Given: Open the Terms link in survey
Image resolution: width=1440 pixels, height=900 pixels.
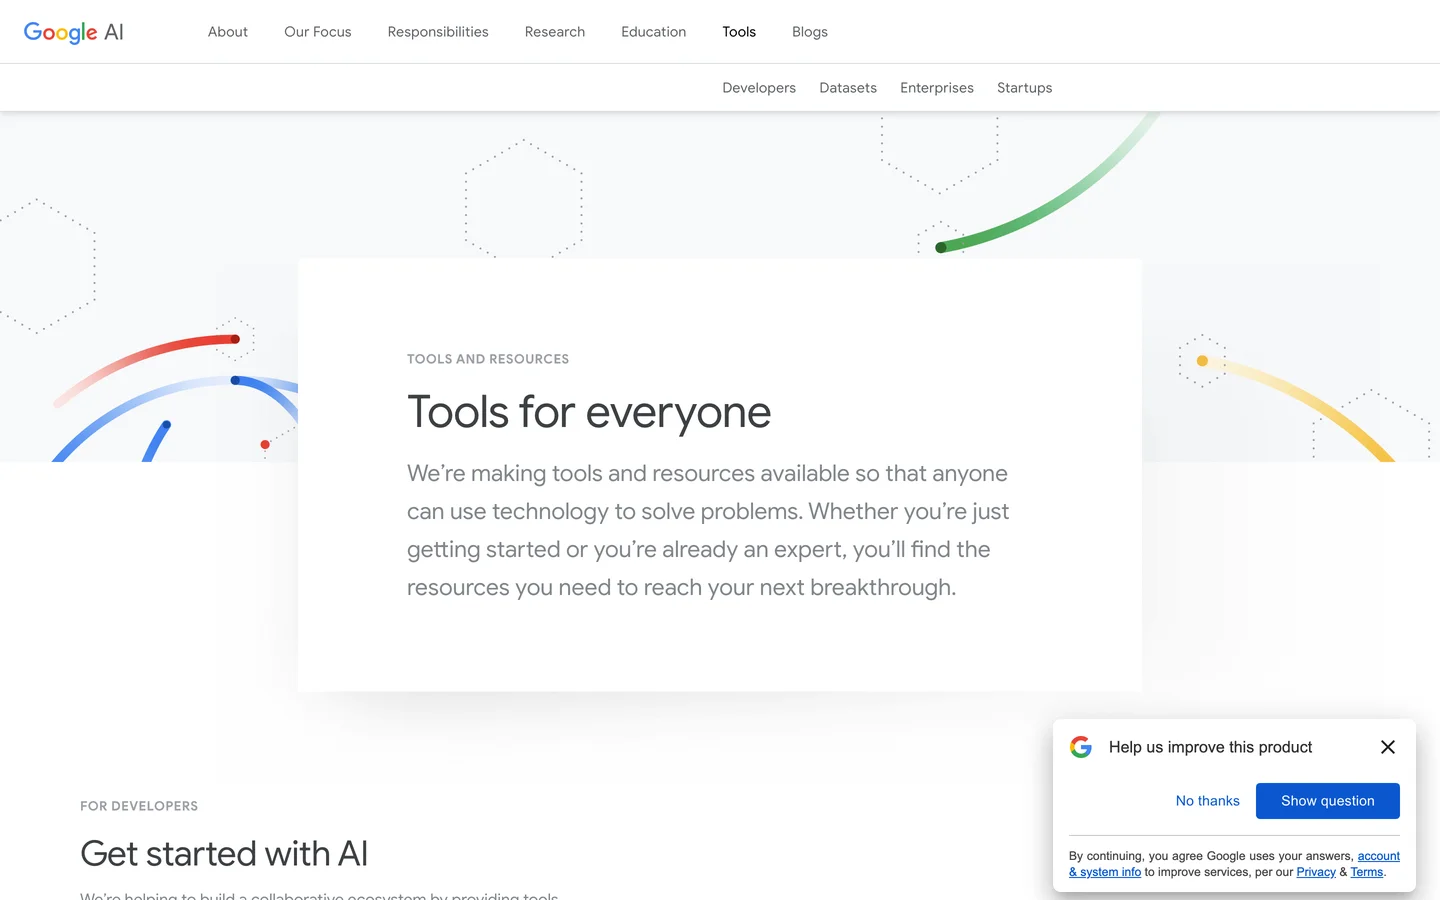Looking at the screenshot, I should click(1367, 872).
